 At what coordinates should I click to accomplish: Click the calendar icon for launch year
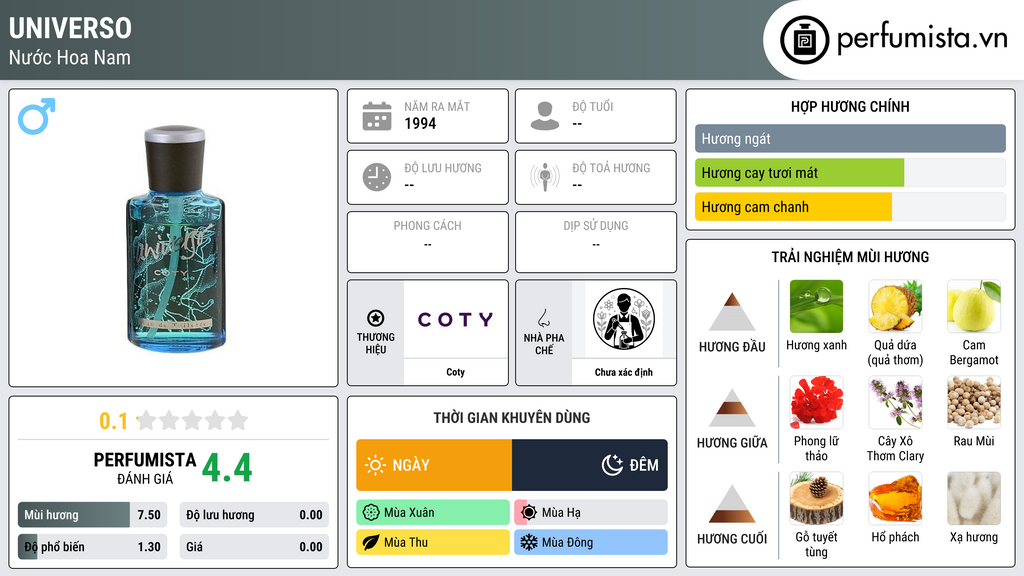coord(377,116)
